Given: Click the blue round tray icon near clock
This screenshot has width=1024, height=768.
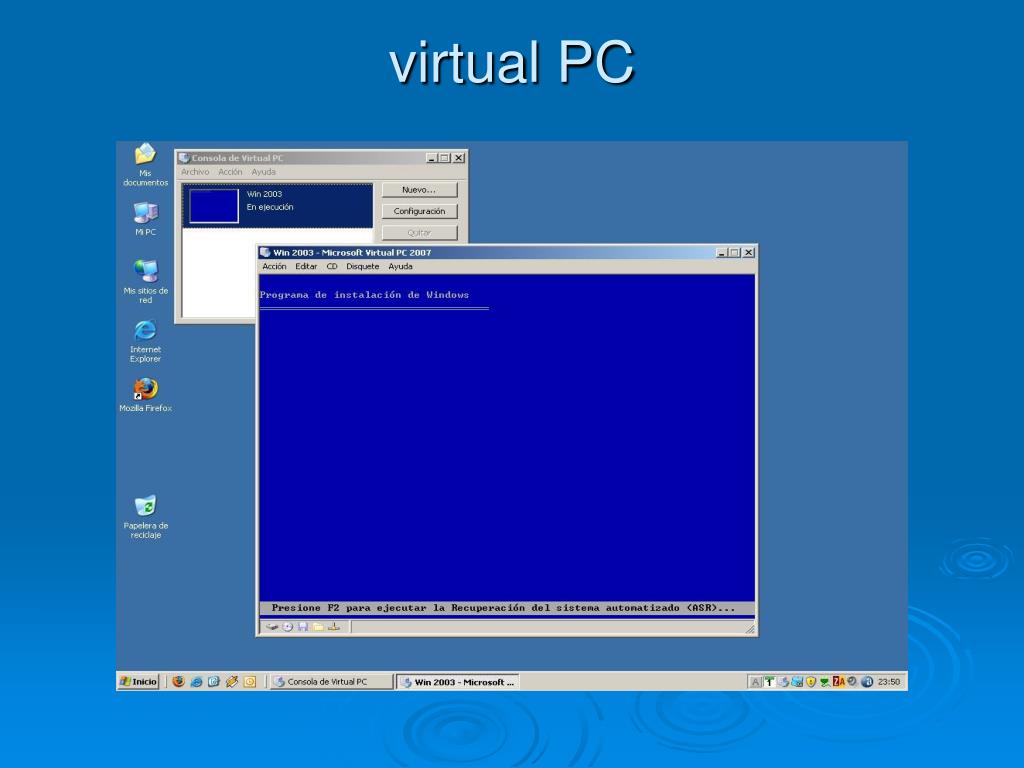Looking at the screenshot, I should (867, 682).
